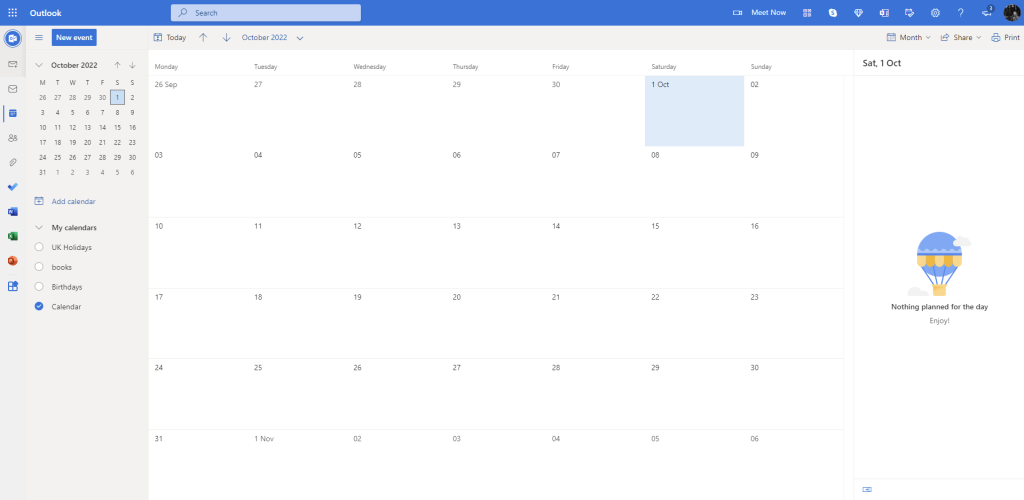This screenshot has width=1024, height=500.
Task: Select 26 Sep cell in month grid
Action: click(x=198, y=111)
